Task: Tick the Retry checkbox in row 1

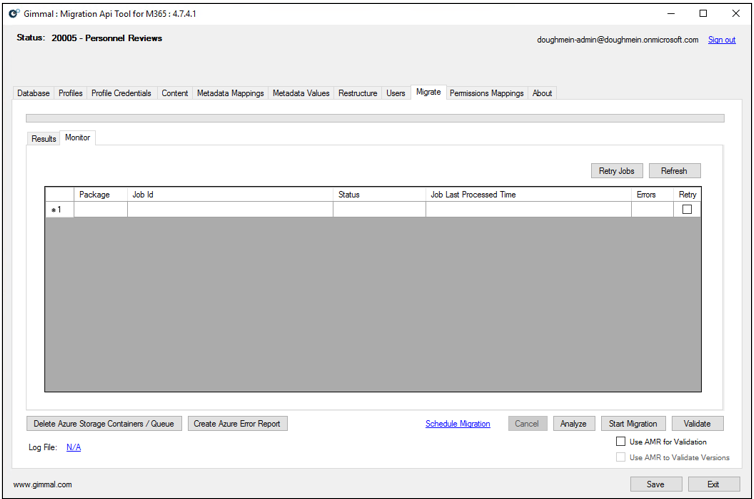Action: [687, 210]
